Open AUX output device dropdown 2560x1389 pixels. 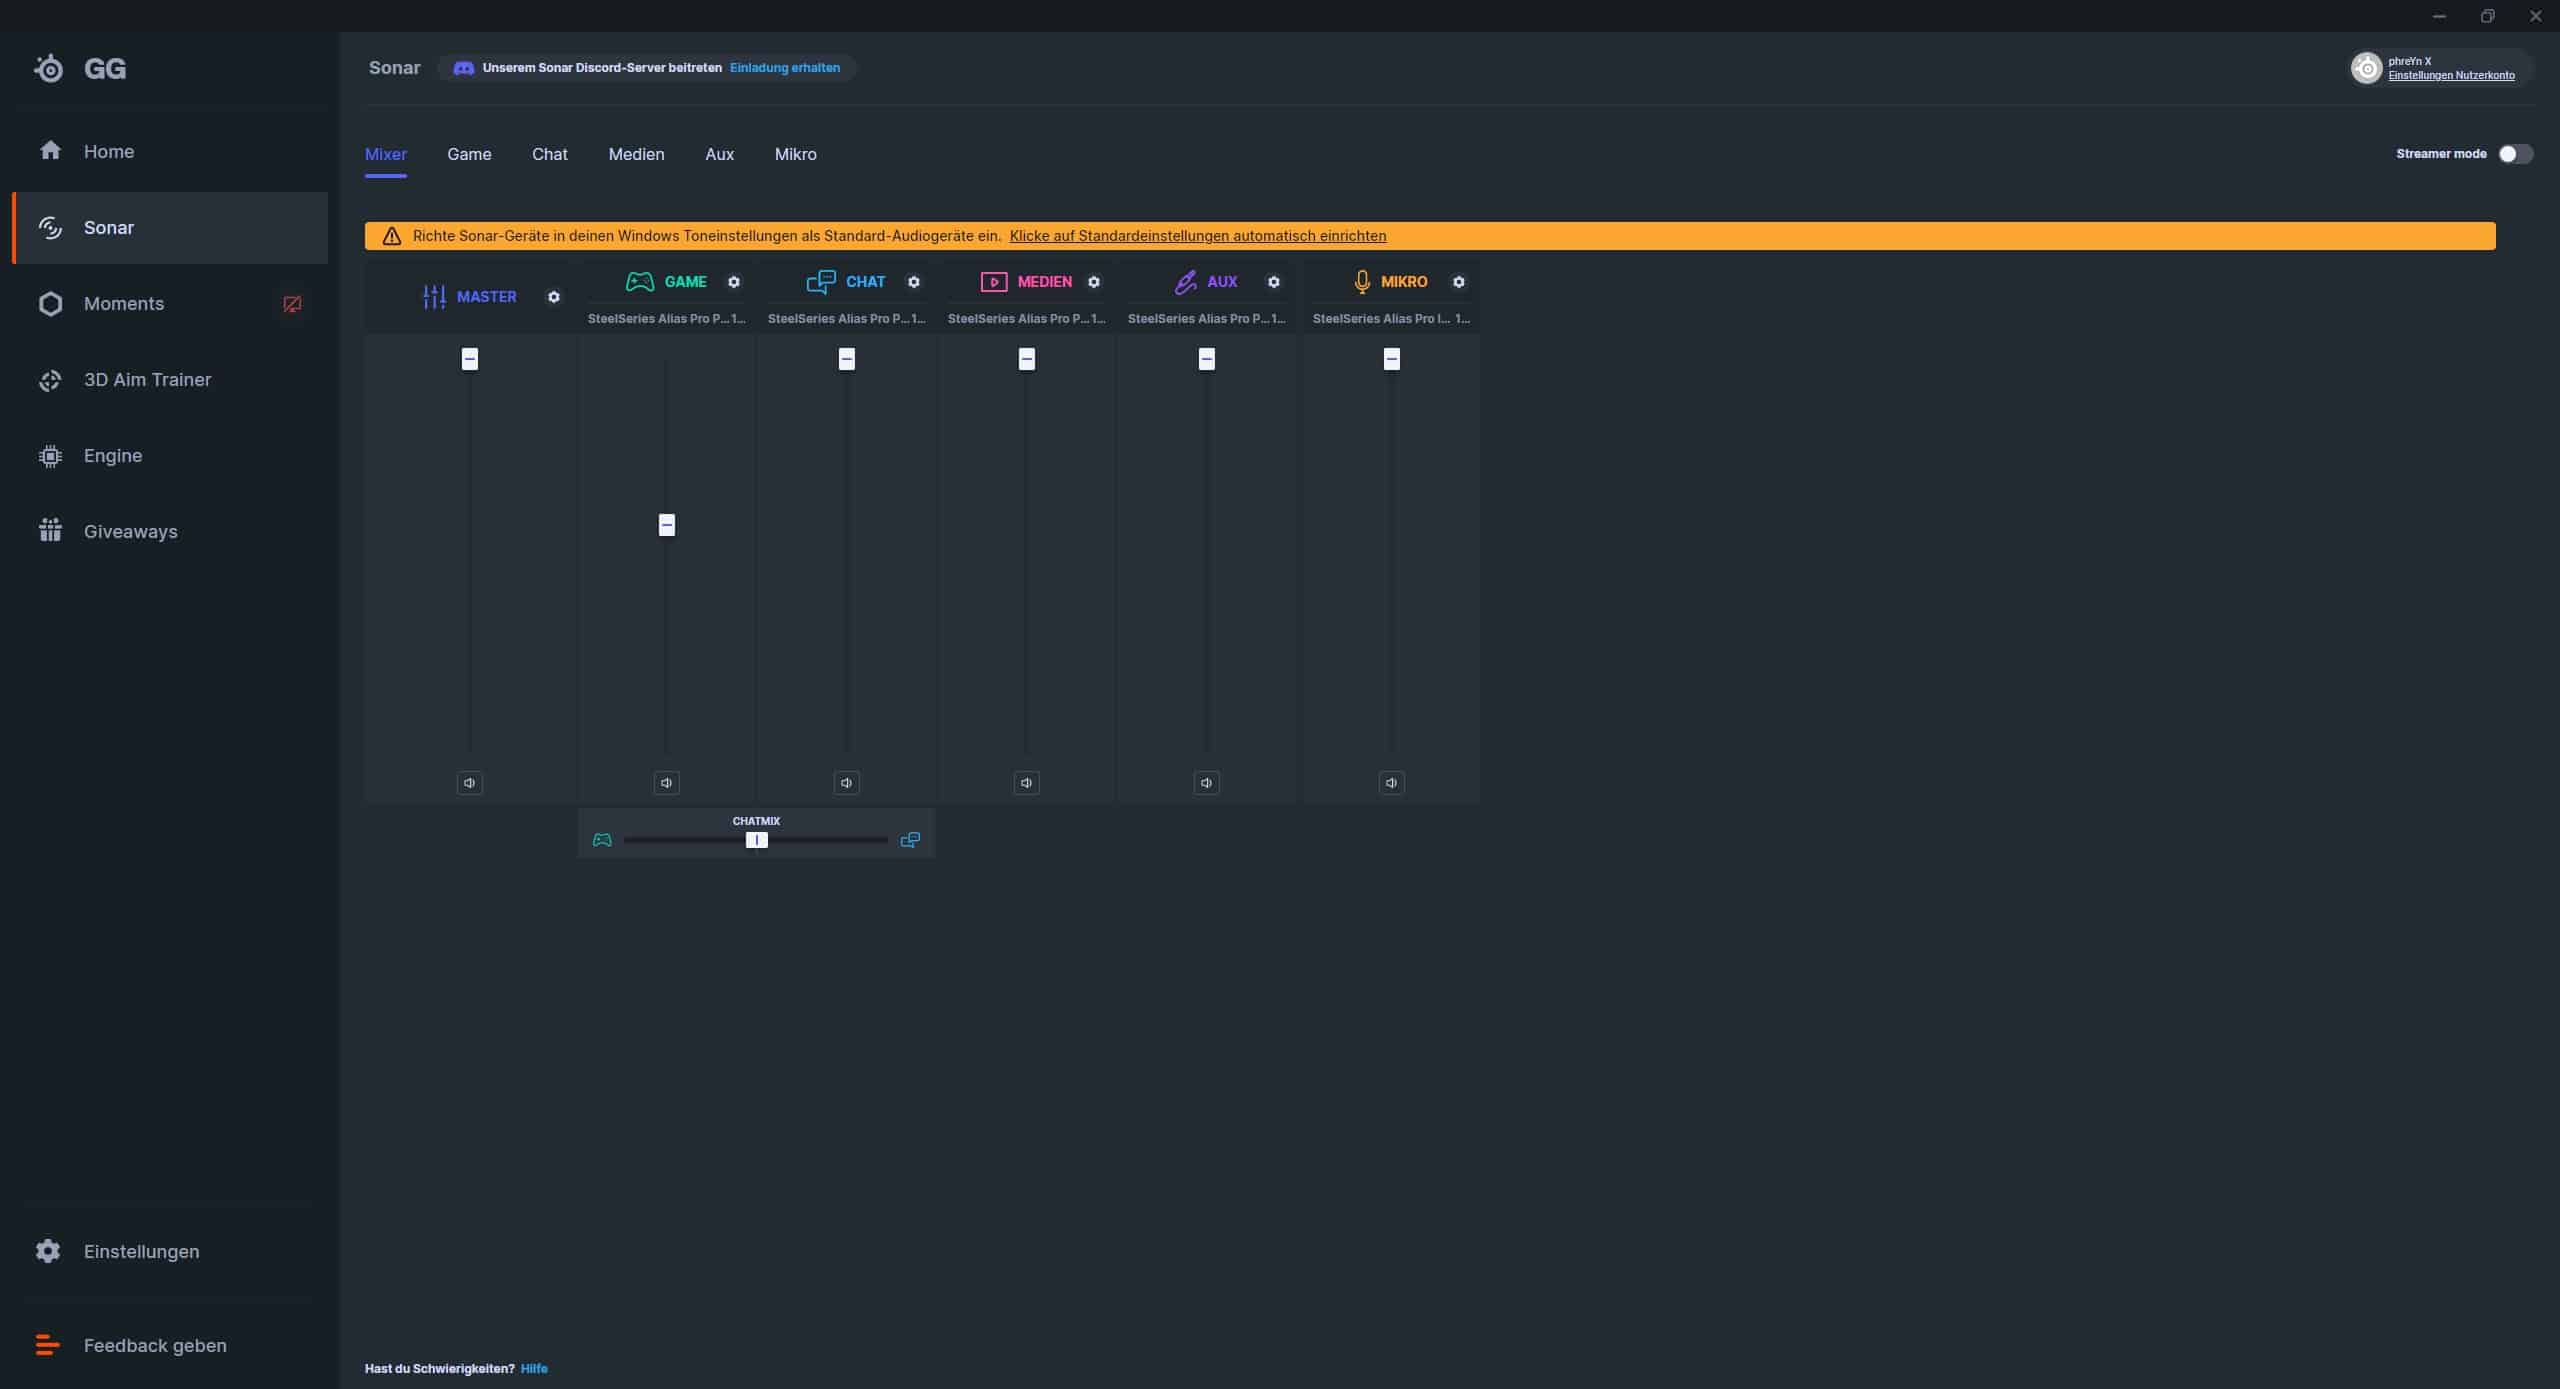click(x=1206, y=319)
